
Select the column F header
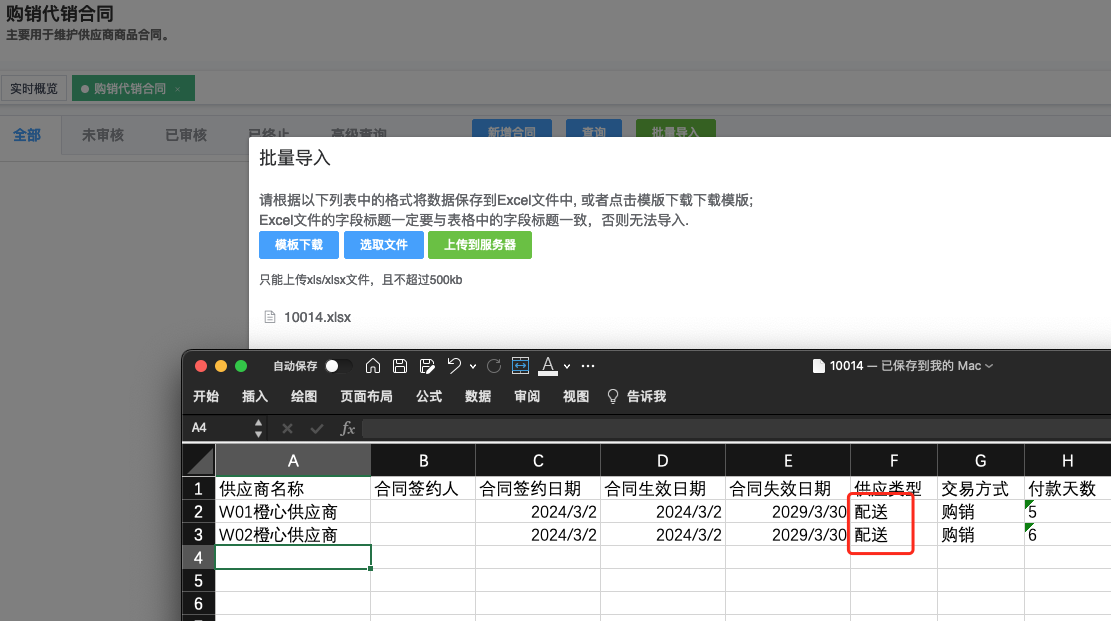coord(893,461)
